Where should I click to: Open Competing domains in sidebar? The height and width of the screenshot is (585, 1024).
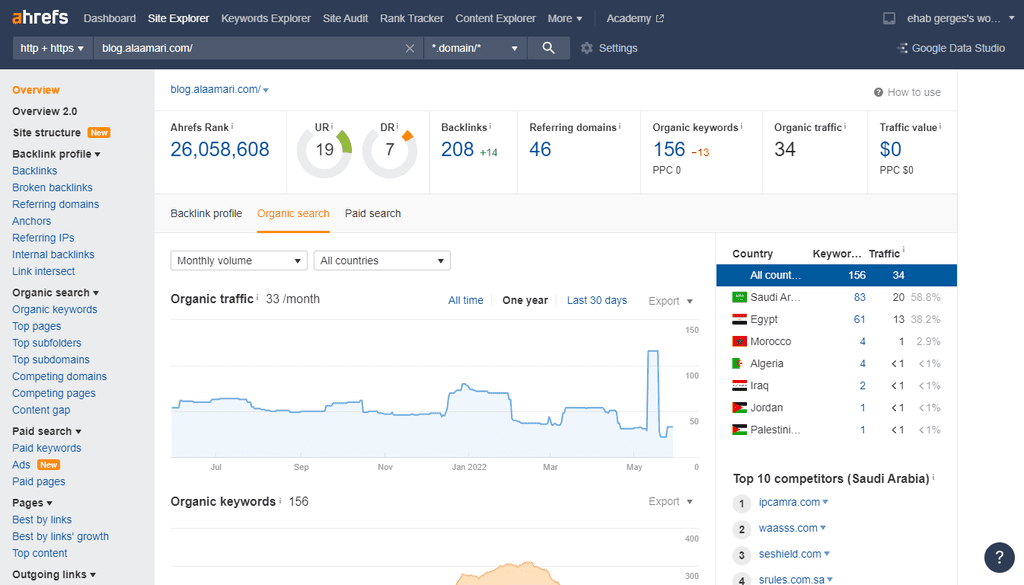tap(59, 377)
